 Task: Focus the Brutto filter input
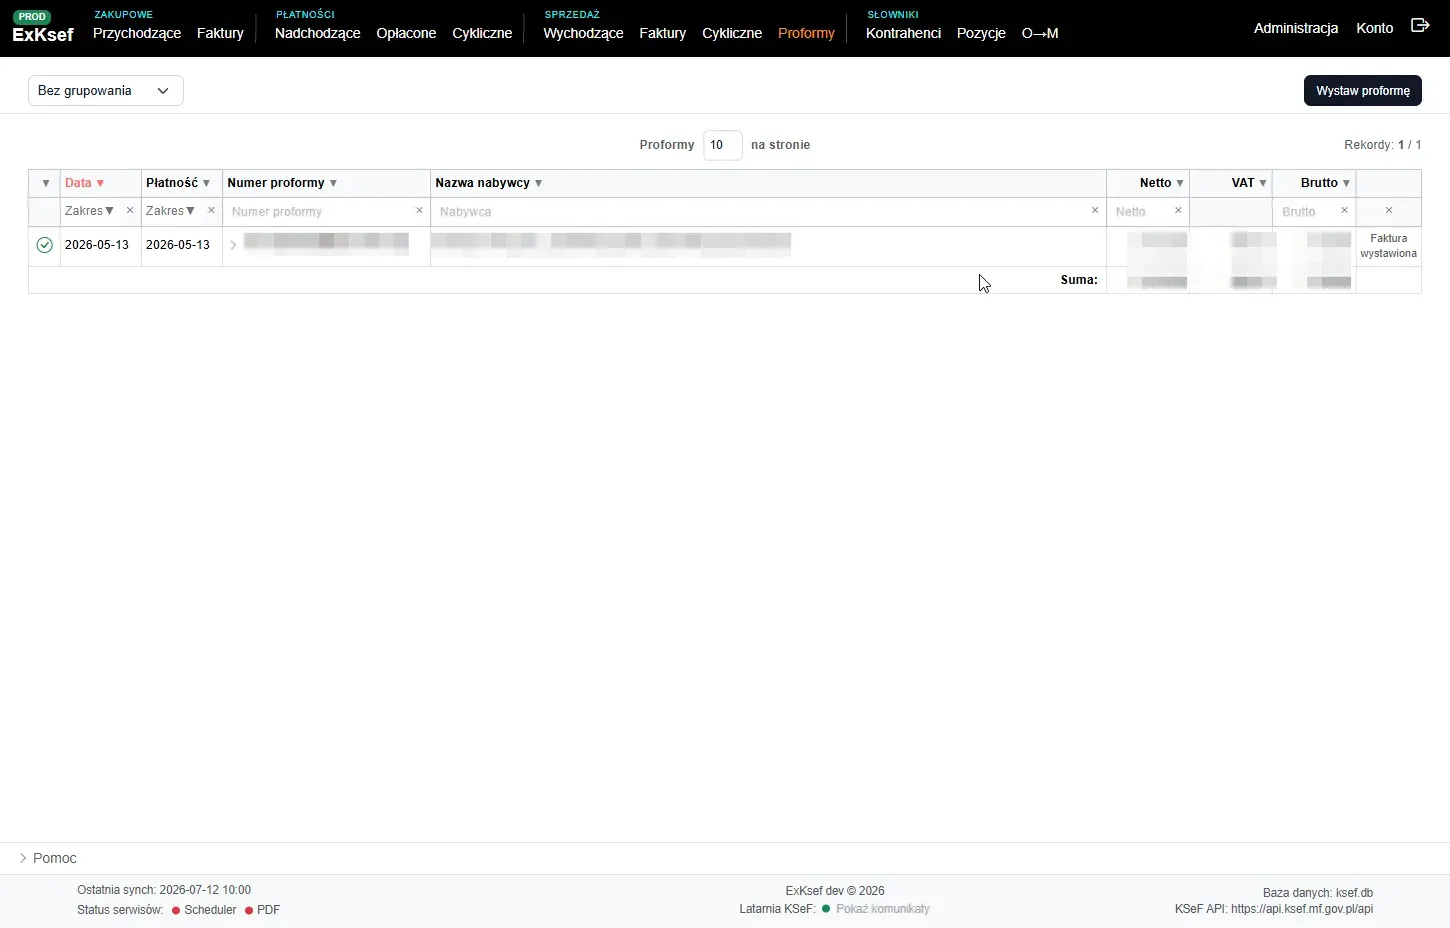[1306, 211]
